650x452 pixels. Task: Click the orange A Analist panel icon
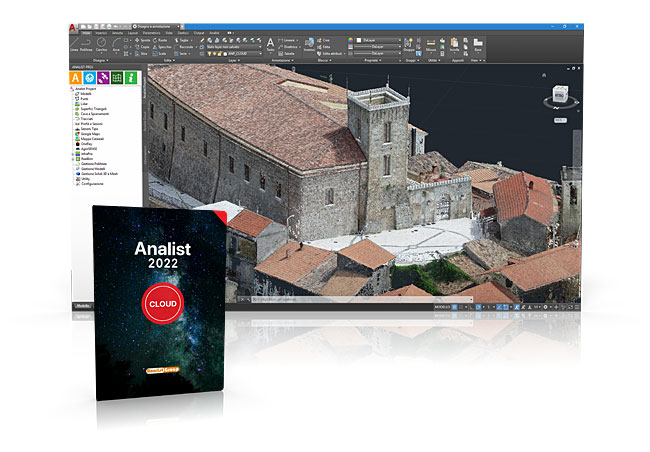point(75,78)
